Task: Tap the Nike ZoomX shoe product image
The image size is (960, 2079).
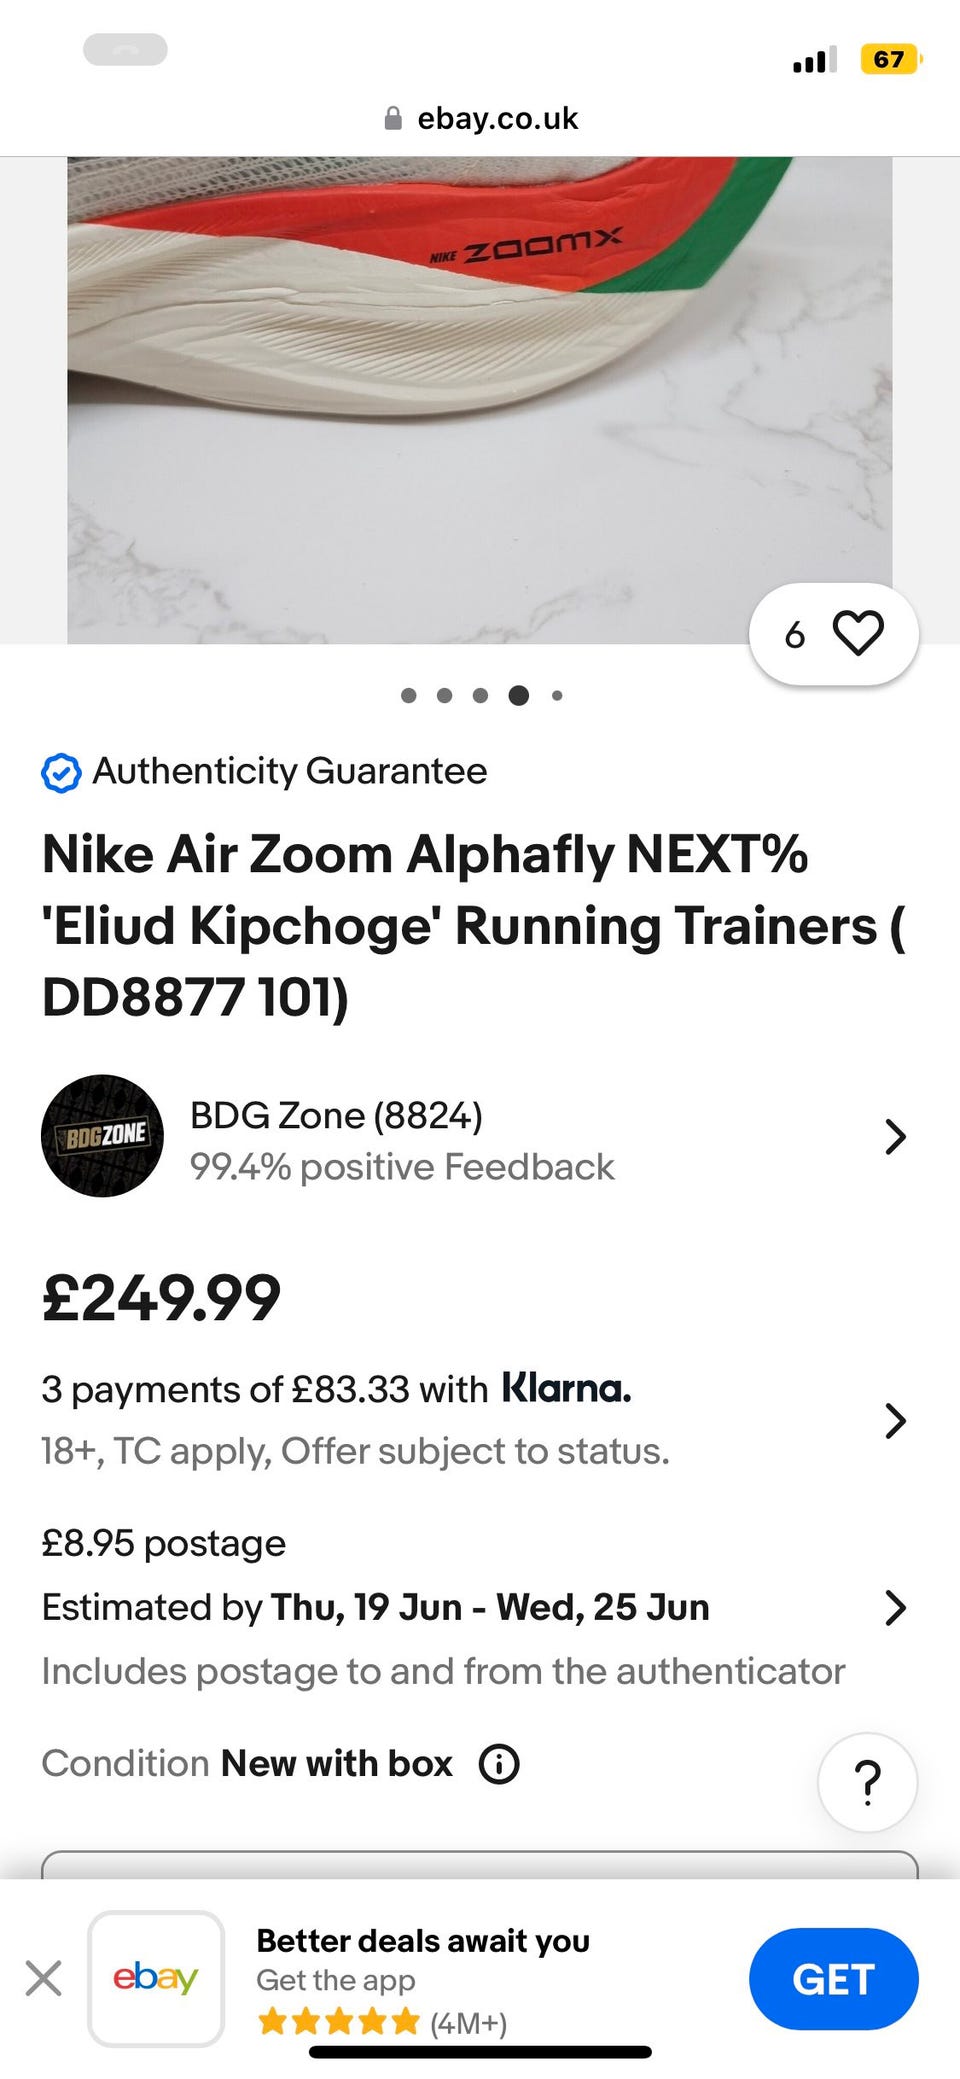Action: [x=480, y=400]
